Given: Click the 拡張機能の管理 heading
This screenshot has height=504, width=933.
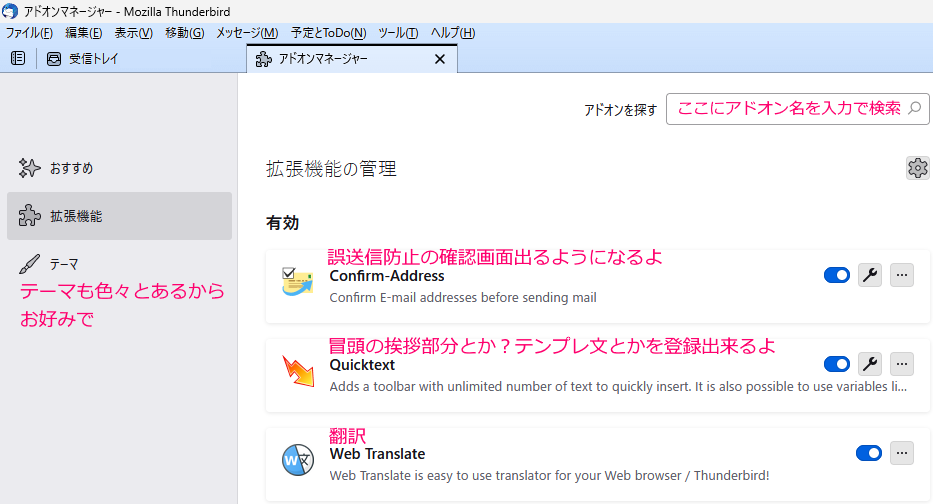Looking at the screenshot, I should point(331,169).
